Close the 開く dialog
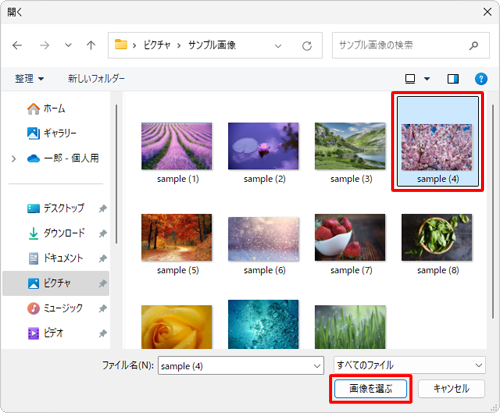Image resolution: width=500 pixels, height=413 pixels. pos(487,12)
